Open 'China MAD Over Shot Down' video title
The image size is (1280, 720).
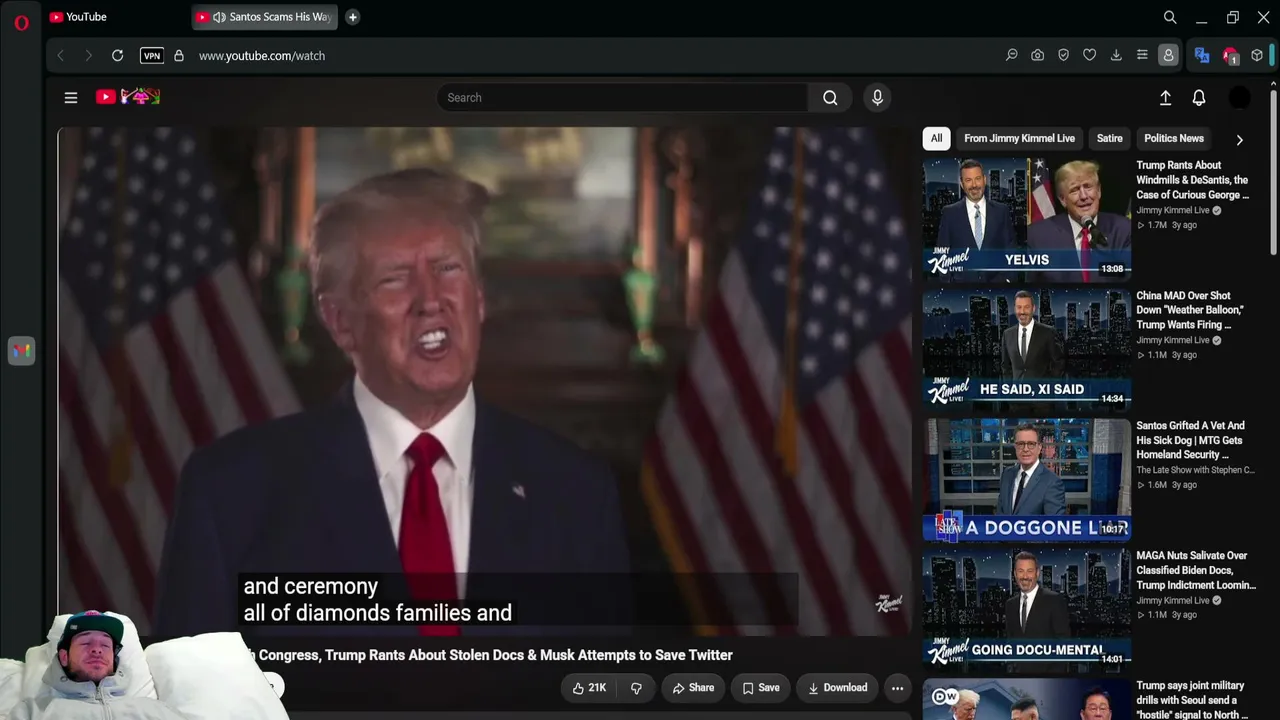point(1190,310)
